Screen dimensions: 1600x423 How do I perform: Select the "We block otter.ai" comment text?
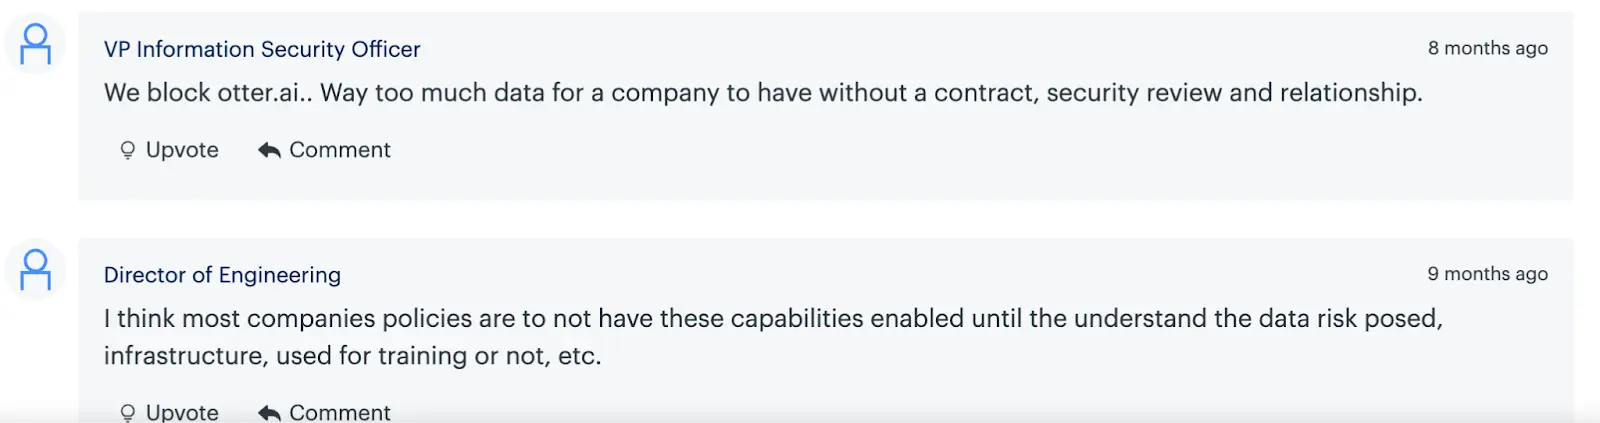pos(762,93)
